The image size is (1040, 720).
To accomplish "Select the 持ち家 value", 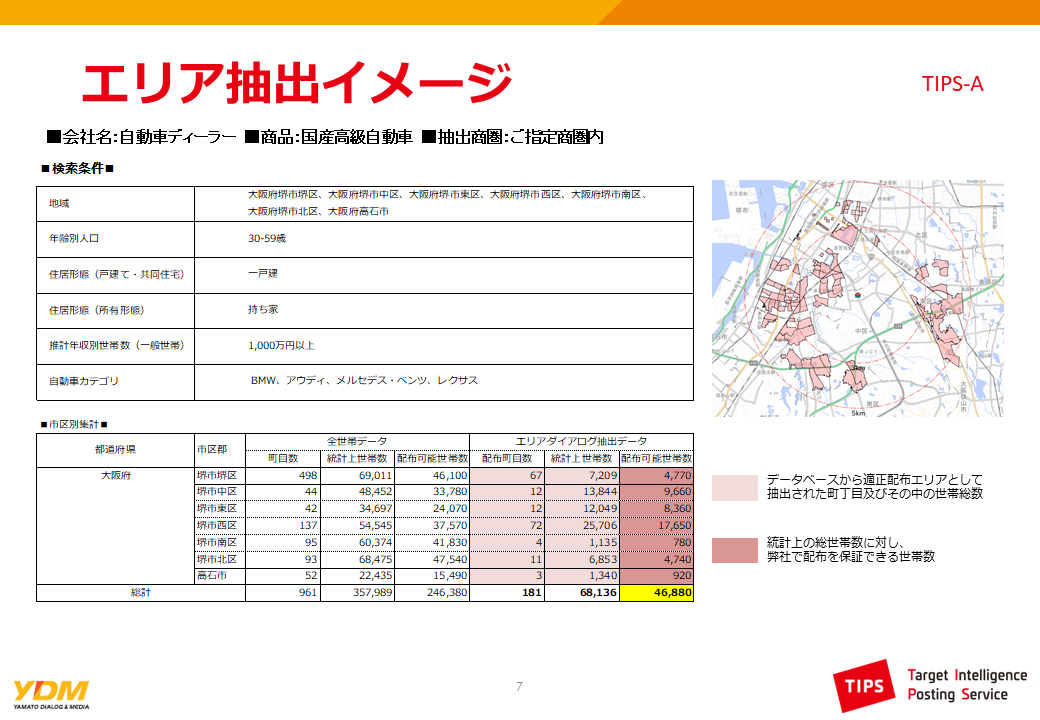I will click(x=263, y=310).
